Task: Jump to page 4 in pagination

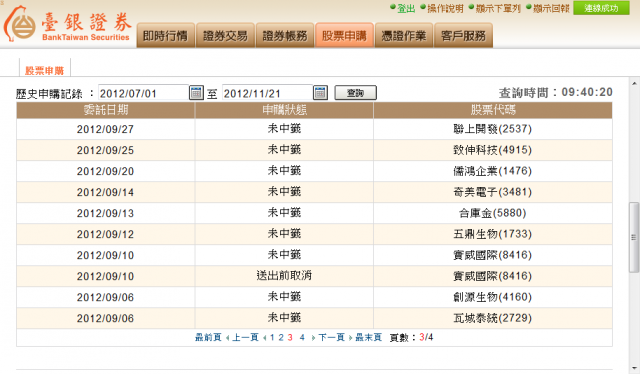Action: (302, 337)
